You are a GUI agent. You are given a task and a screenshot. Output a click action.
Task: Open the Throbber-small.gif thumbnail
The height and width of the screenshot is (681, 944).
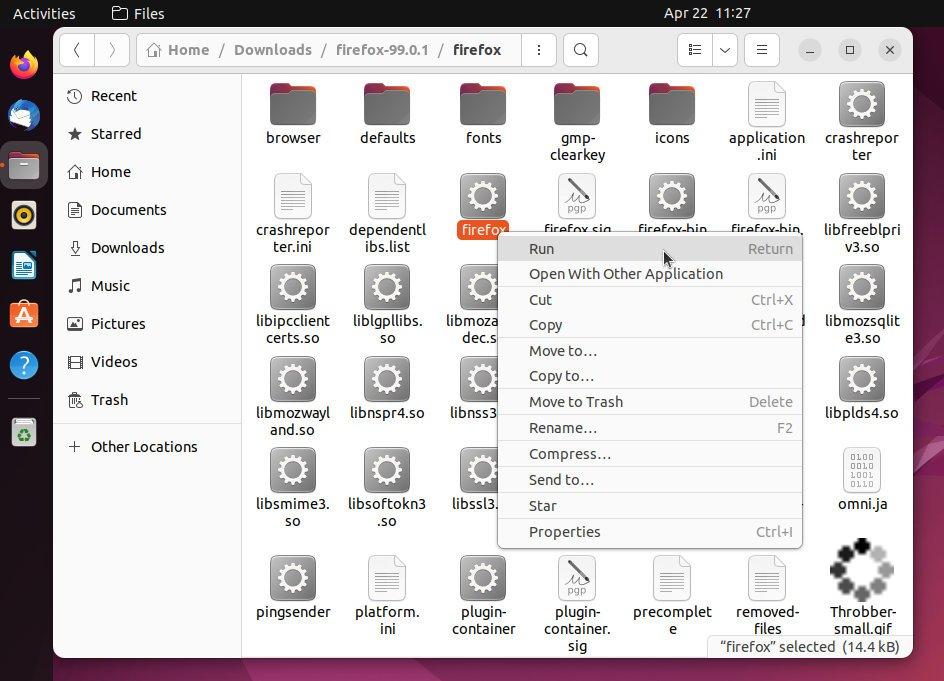point(861,570)
